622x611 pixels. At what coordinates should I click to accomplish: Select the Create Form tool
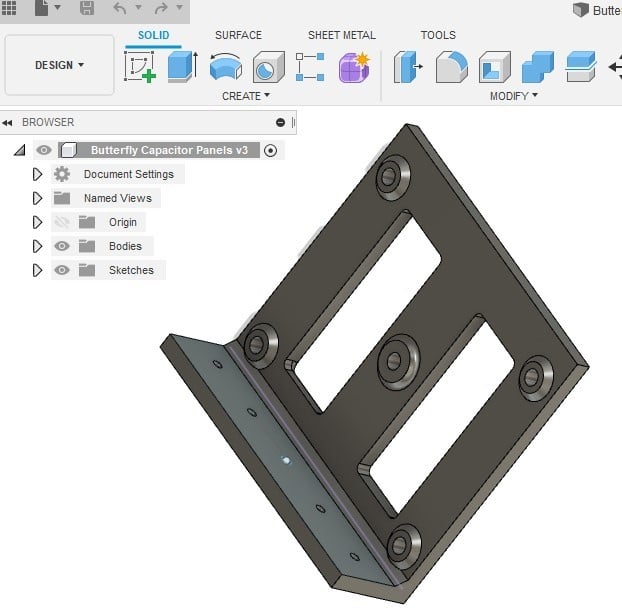point(355,67)
